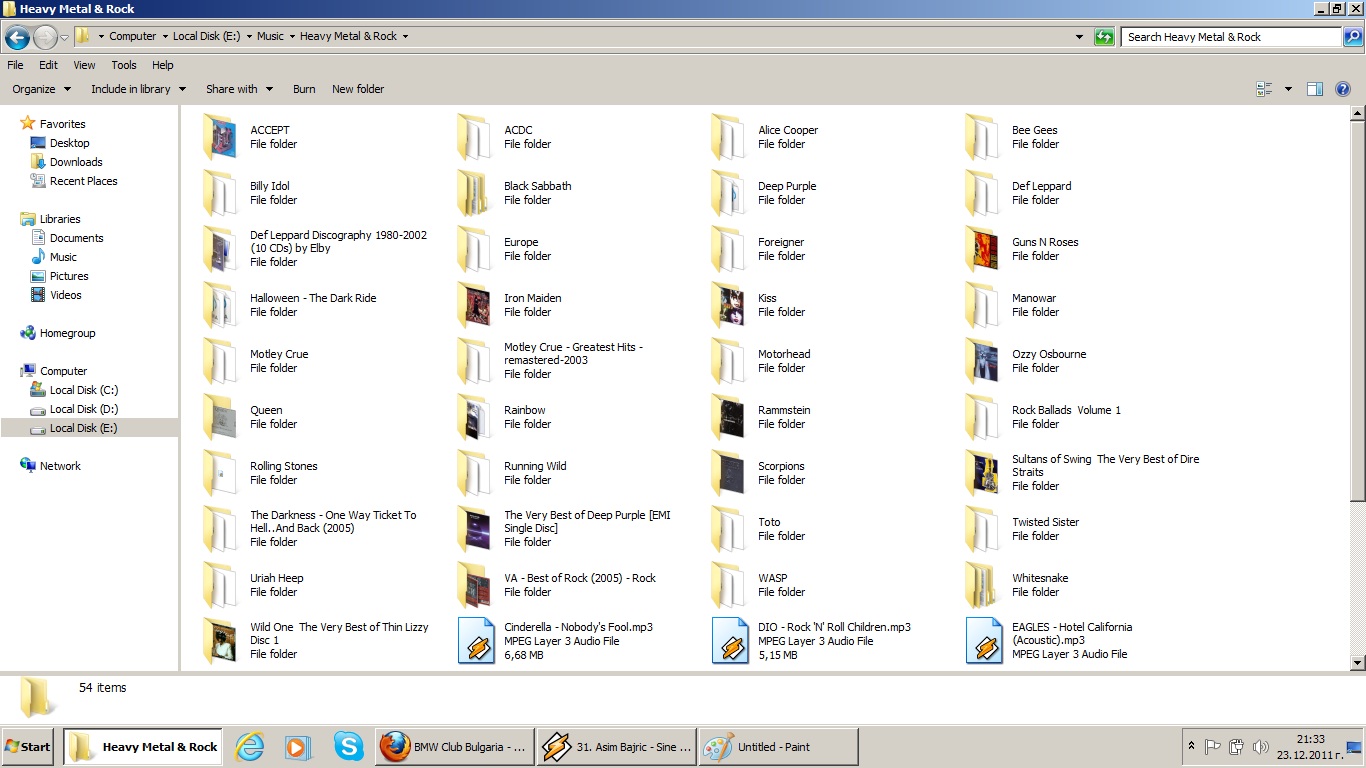The image size is (1366, 768).
Task: Select Desktop in Favorites
Action: pos(69,143)
